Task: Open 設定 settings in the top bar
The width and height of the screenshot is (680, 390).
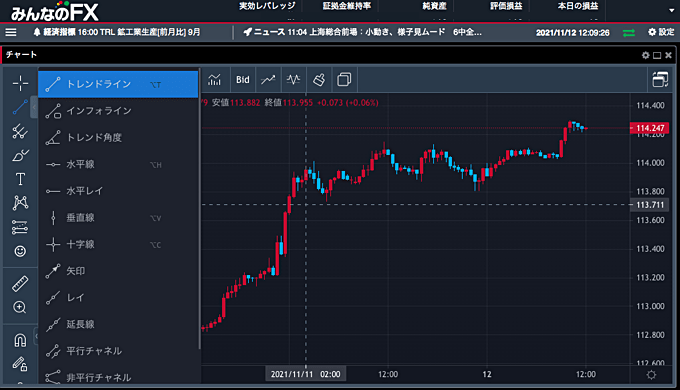Action: (661, 32)
